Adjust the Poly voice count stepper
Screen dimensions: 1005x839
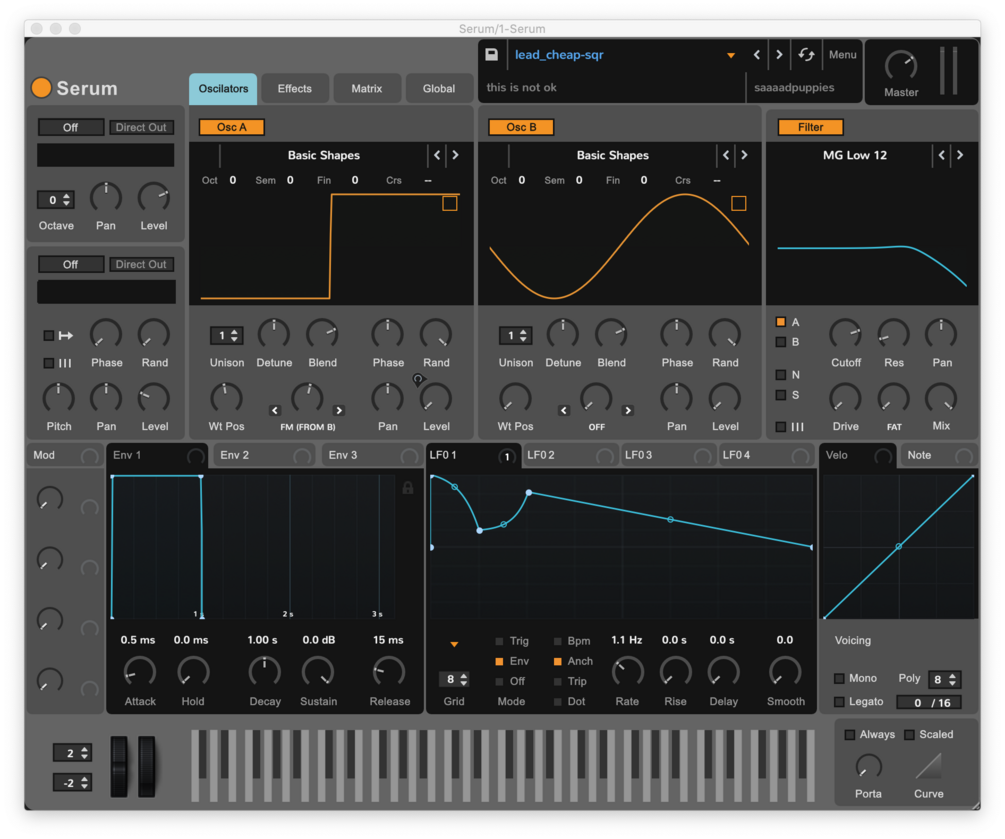point(944,679)
